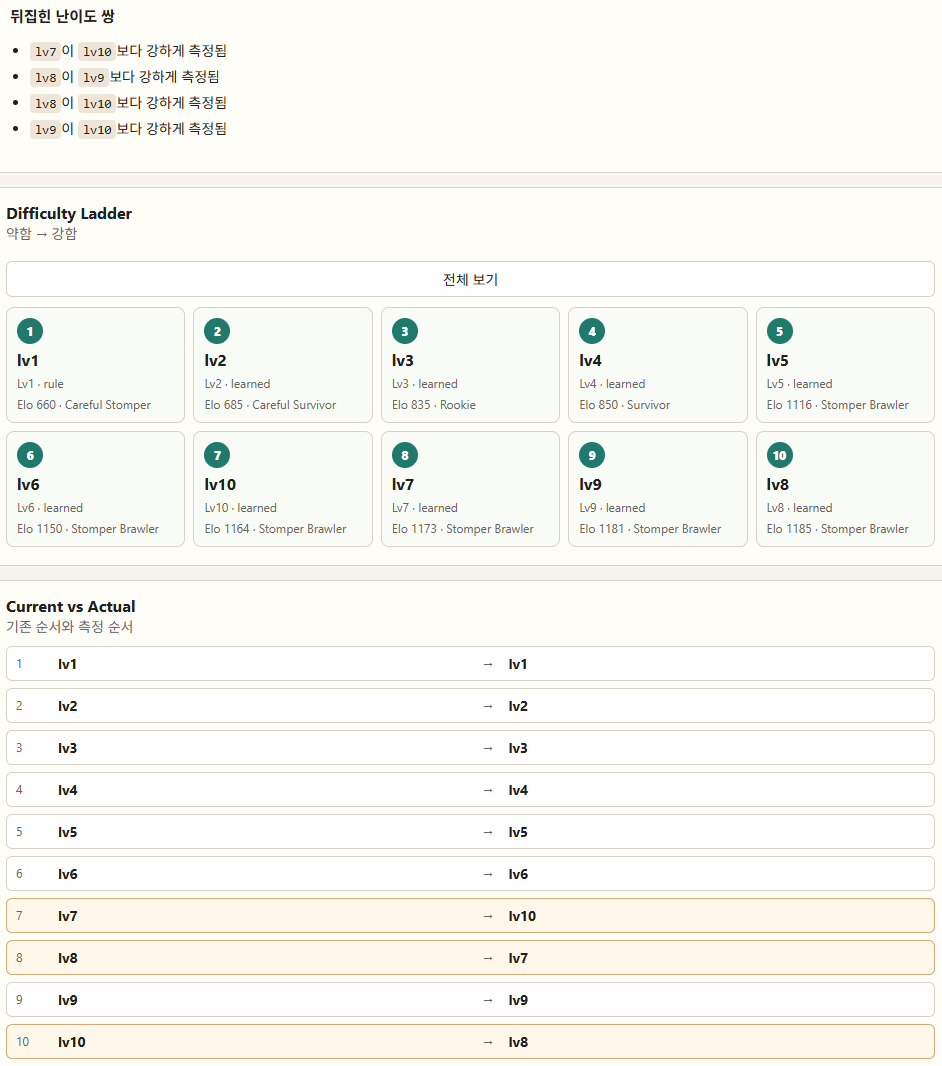Viewport: 942px width, 1066px height.
Task: Select comparison row 5 lv5 → lv5
Action: tap(470, 831)
